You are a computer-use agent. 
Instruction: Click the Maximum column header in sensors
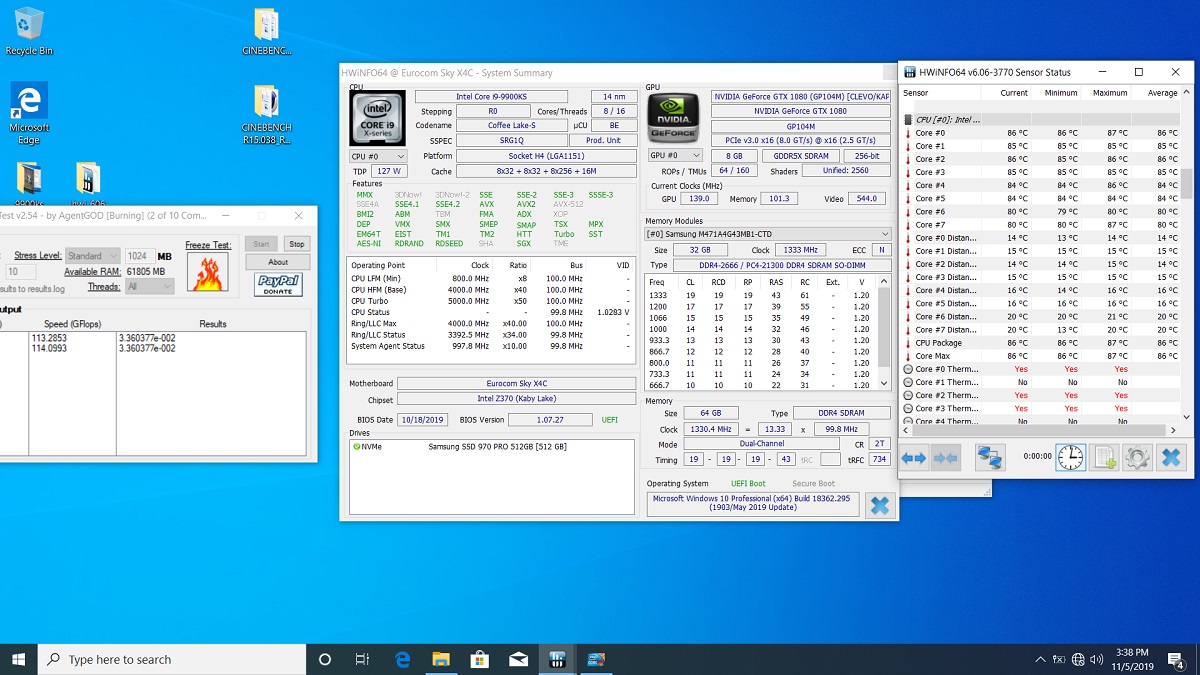pyautogui.click(x=1109, y=93)
